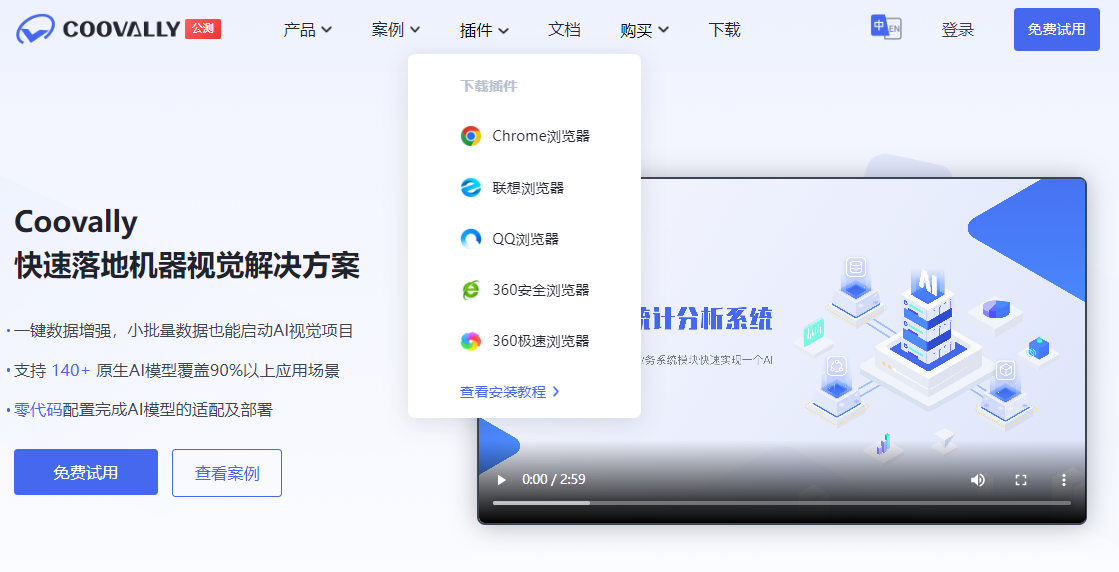
Task: Collapse the 插件 dropdown menu
Action: (485, 30)
